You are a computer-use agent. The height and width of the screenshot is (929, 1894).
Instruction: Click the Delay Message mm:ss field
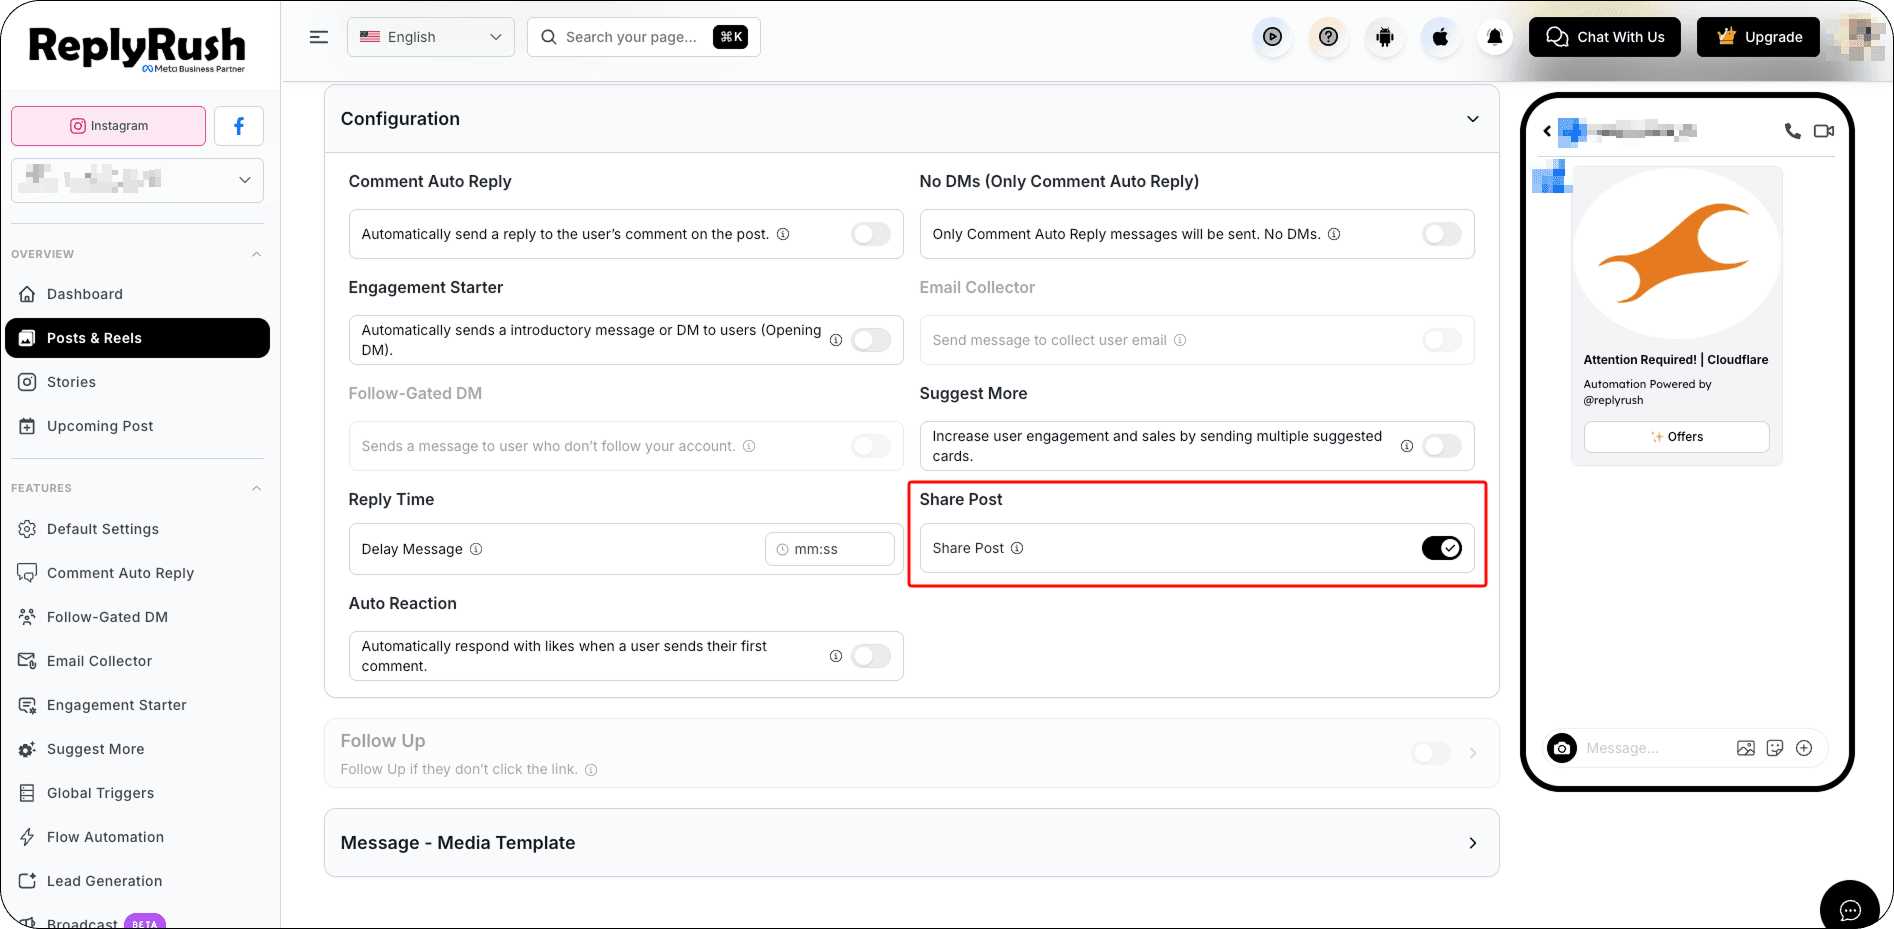(829, 549)
